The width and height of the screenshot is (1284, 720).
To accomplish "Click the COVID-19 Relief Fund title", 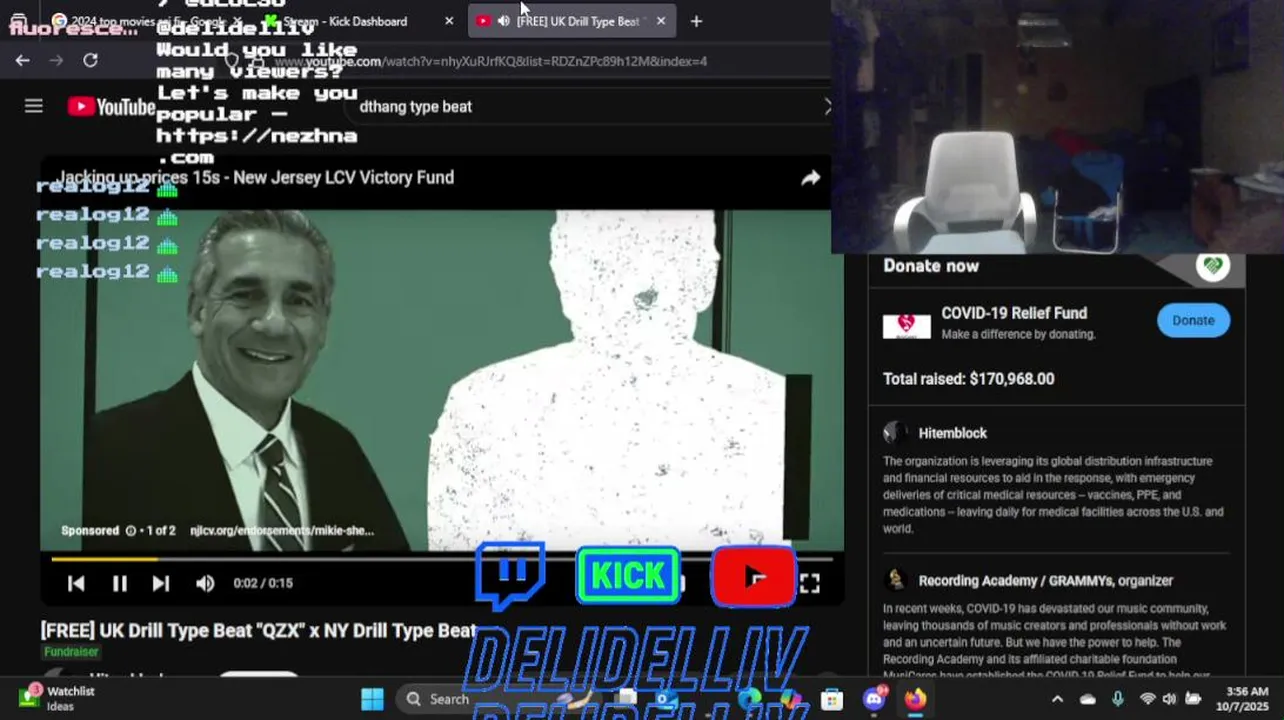I will 1014,313.
